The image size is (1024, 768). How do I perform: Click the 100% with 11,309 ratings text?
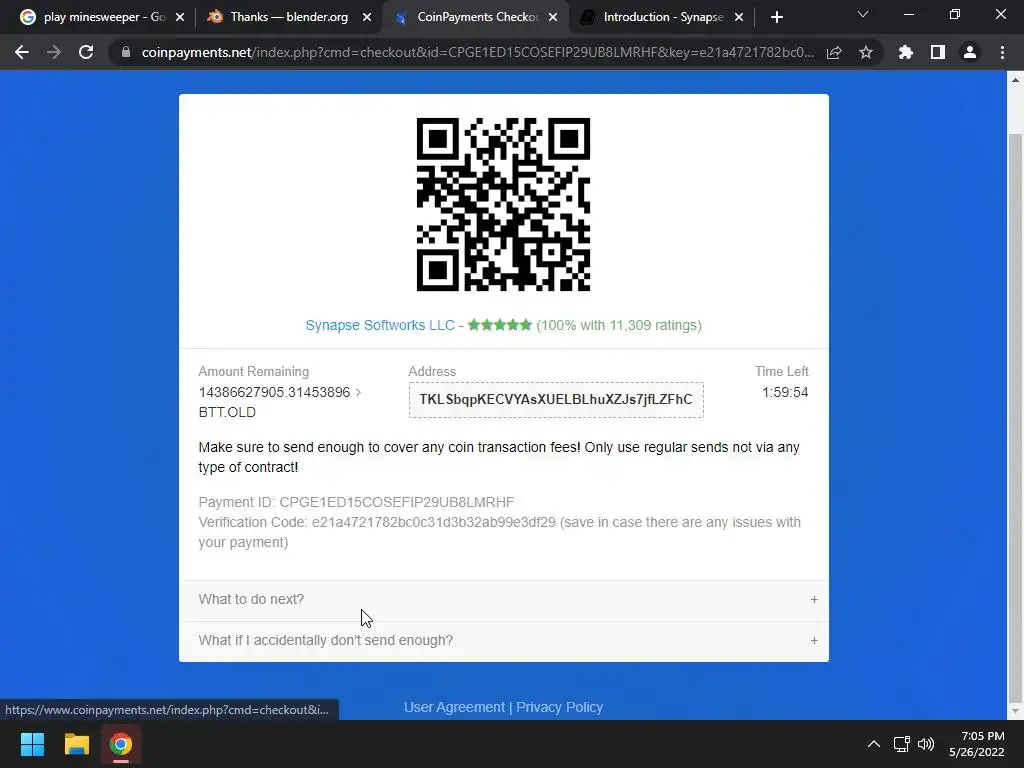pos(619,325)
